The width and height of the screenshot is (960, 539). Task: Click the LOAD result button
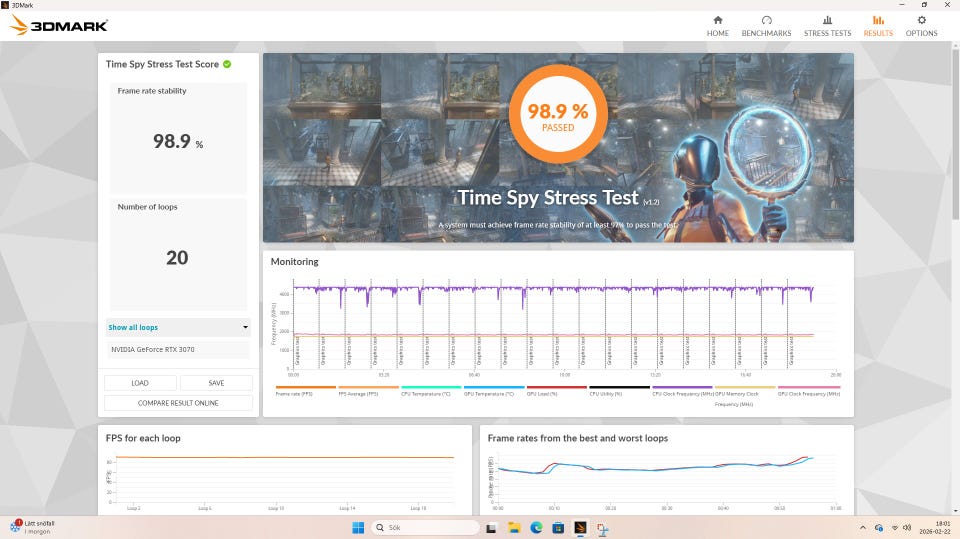coord(140,383)
